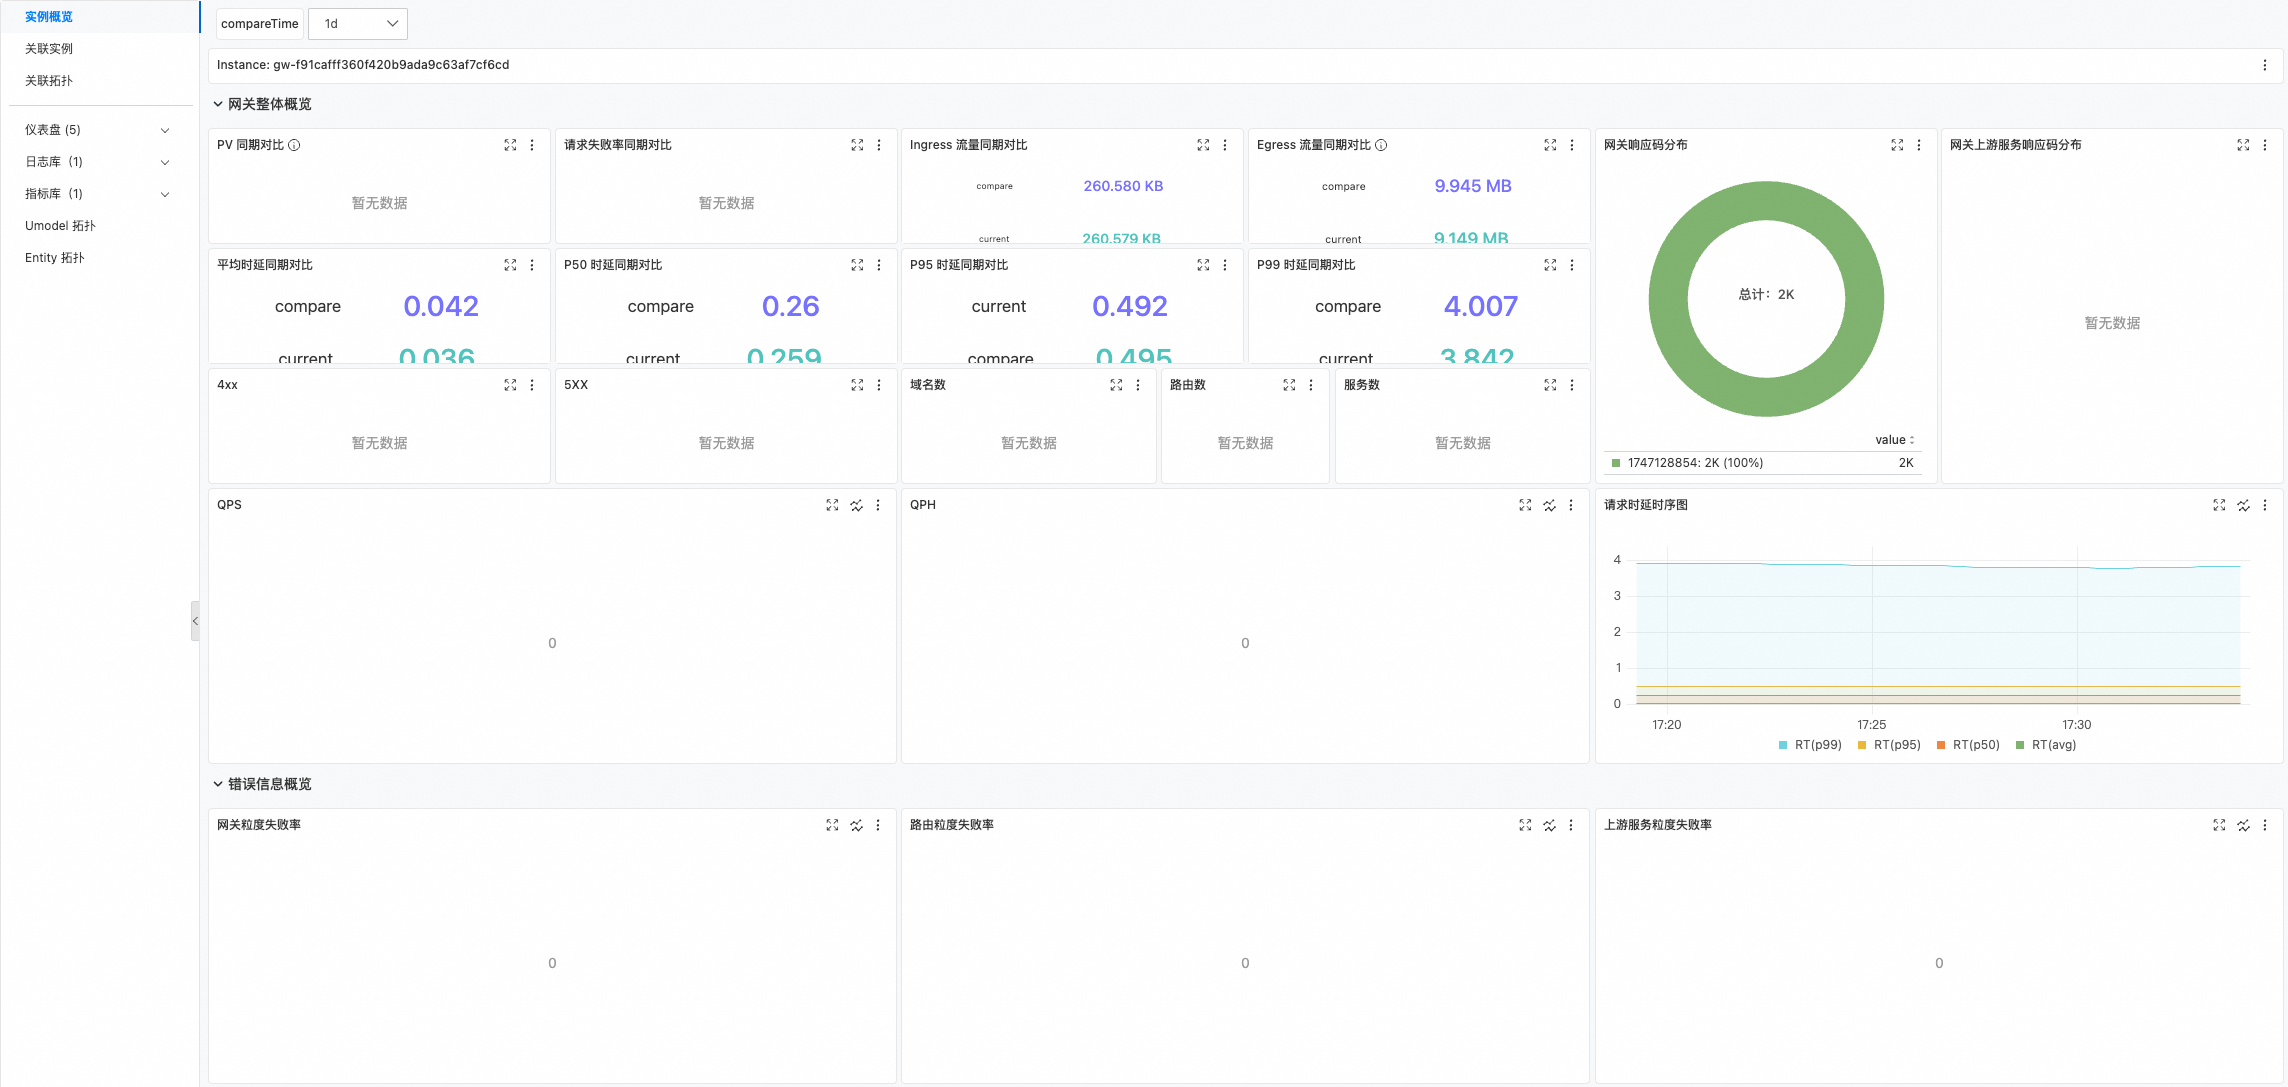Viewport: 2288px width, 1087px height.
Task: Click the 0.042 compare value in 平均时延
Action: (x=441, y=306)
